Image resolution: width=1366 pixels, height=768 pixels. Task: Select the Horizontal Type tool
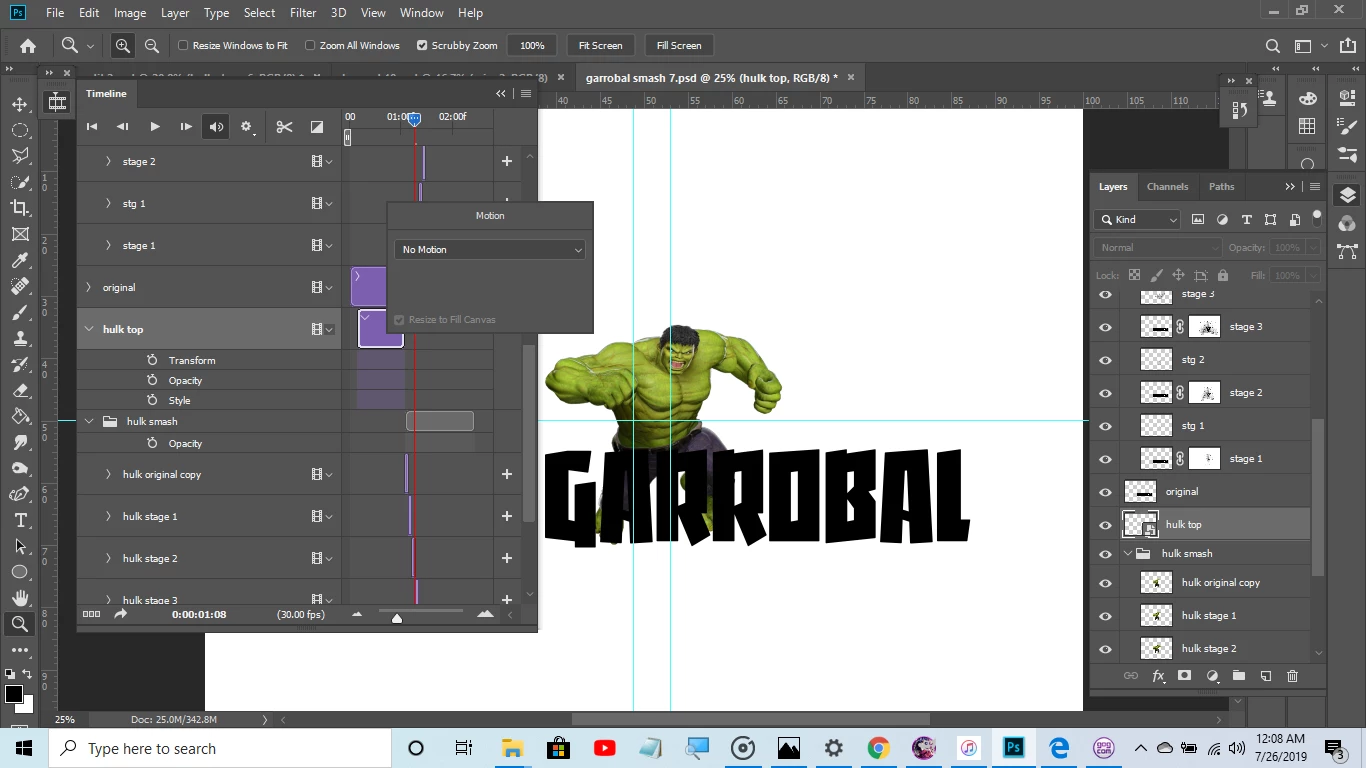[x=20, y=521]
